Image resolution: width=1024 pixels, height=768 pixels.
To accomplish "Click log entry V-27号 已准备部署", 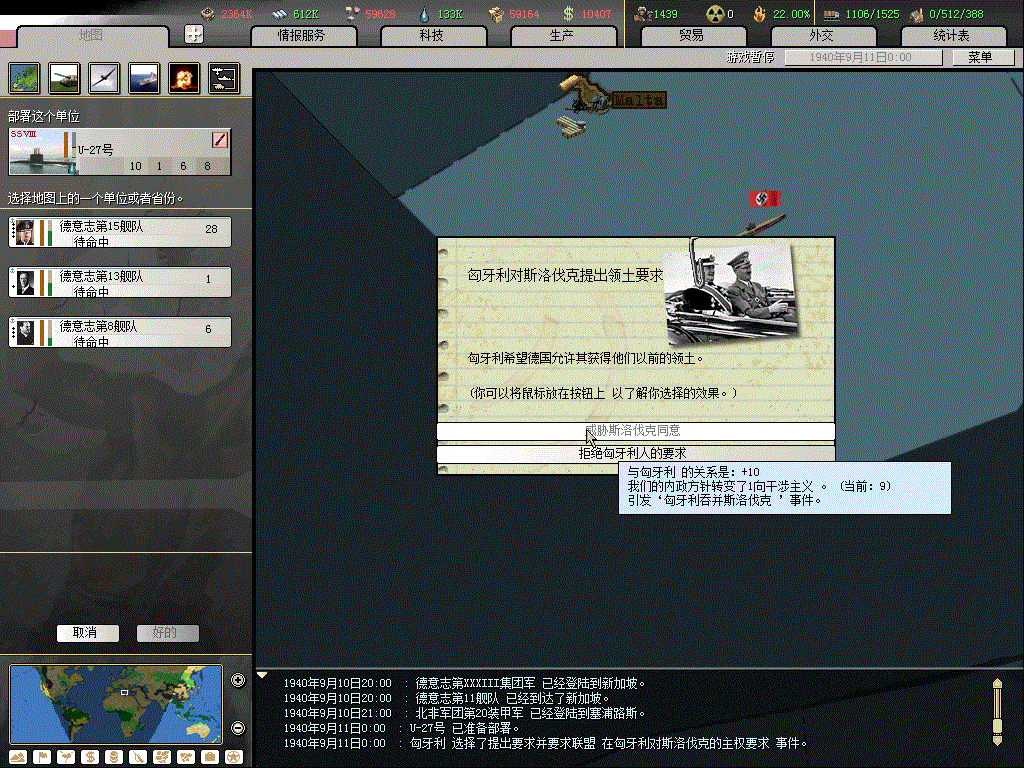I will click(x=401, y=728).
